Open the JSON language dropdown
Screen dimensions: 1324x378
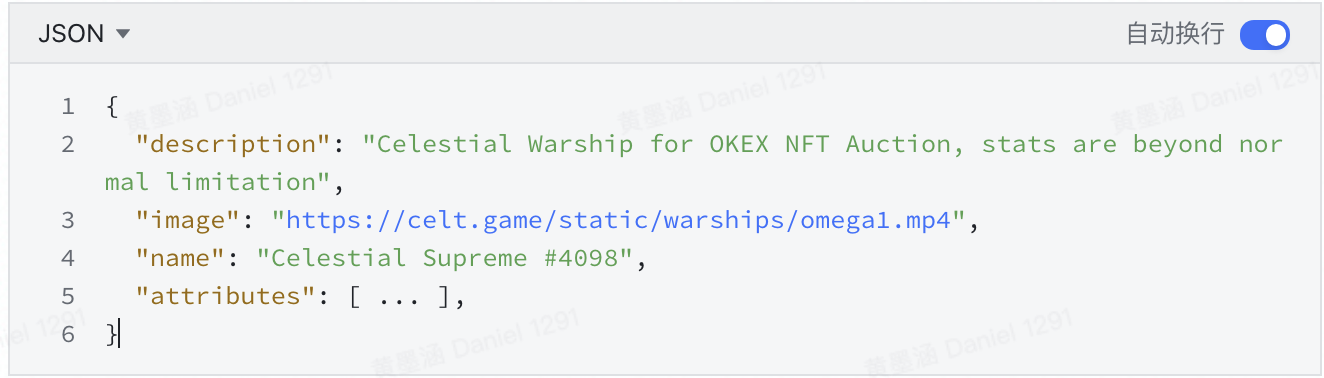[x=84, y=34]
